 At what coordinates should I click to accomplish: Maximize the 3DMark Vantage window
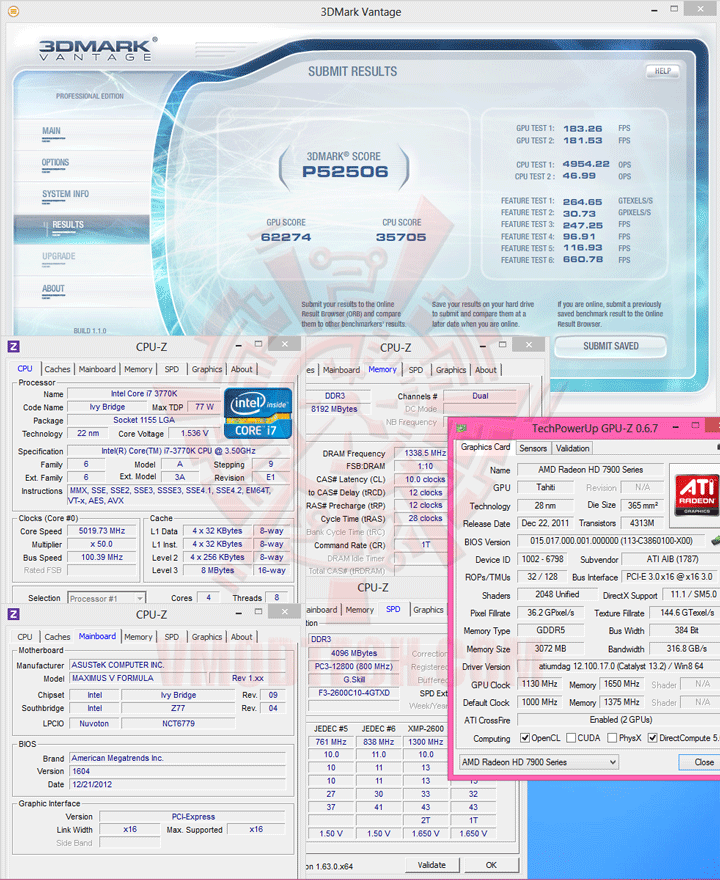[x=674, y=9]
